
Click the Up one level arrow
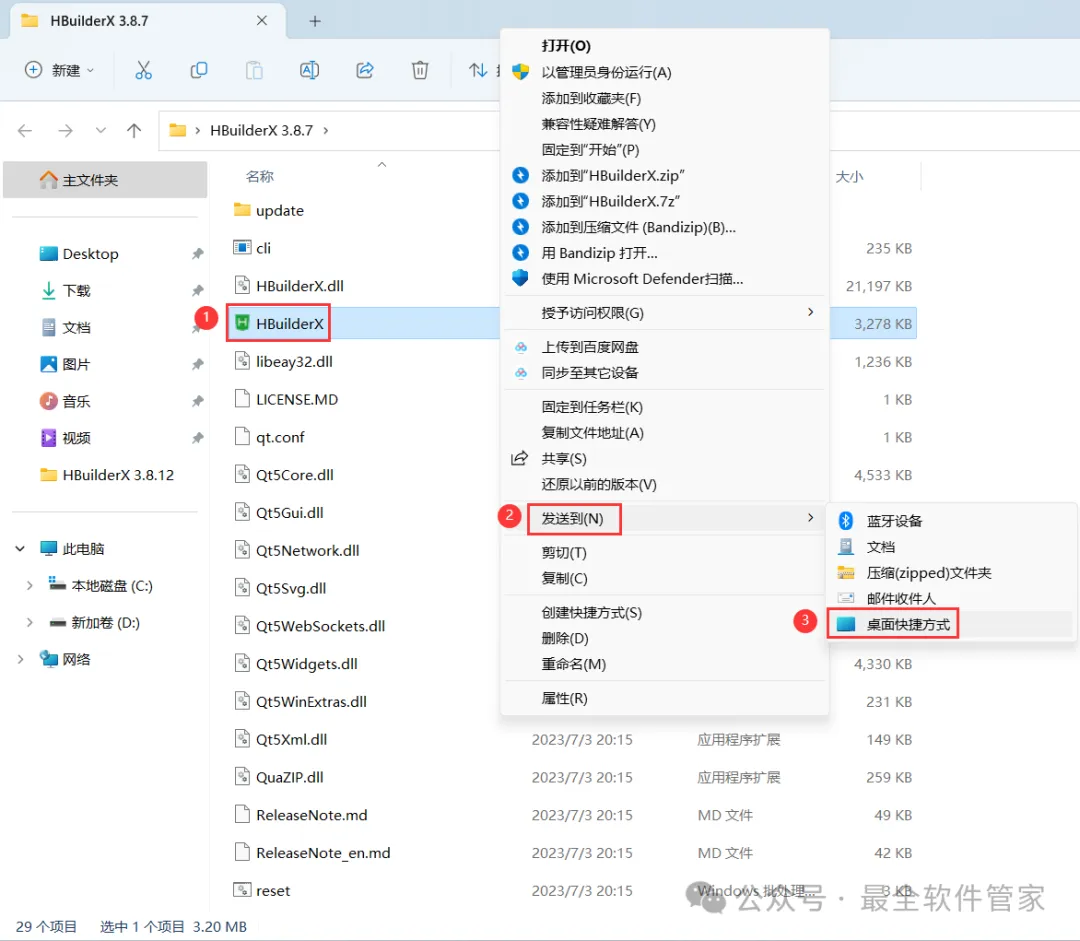(134, 130)
